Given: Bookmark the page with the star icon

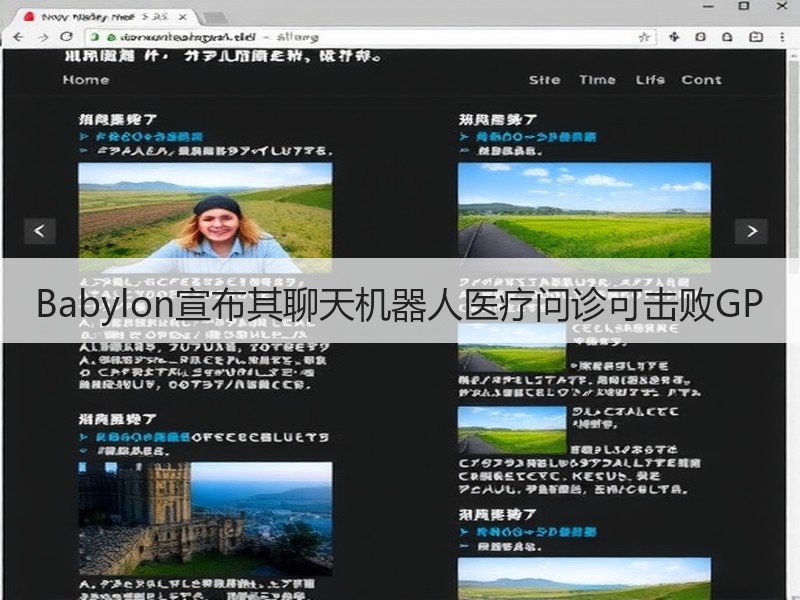Looking at the screenshot, I should 644,37.
